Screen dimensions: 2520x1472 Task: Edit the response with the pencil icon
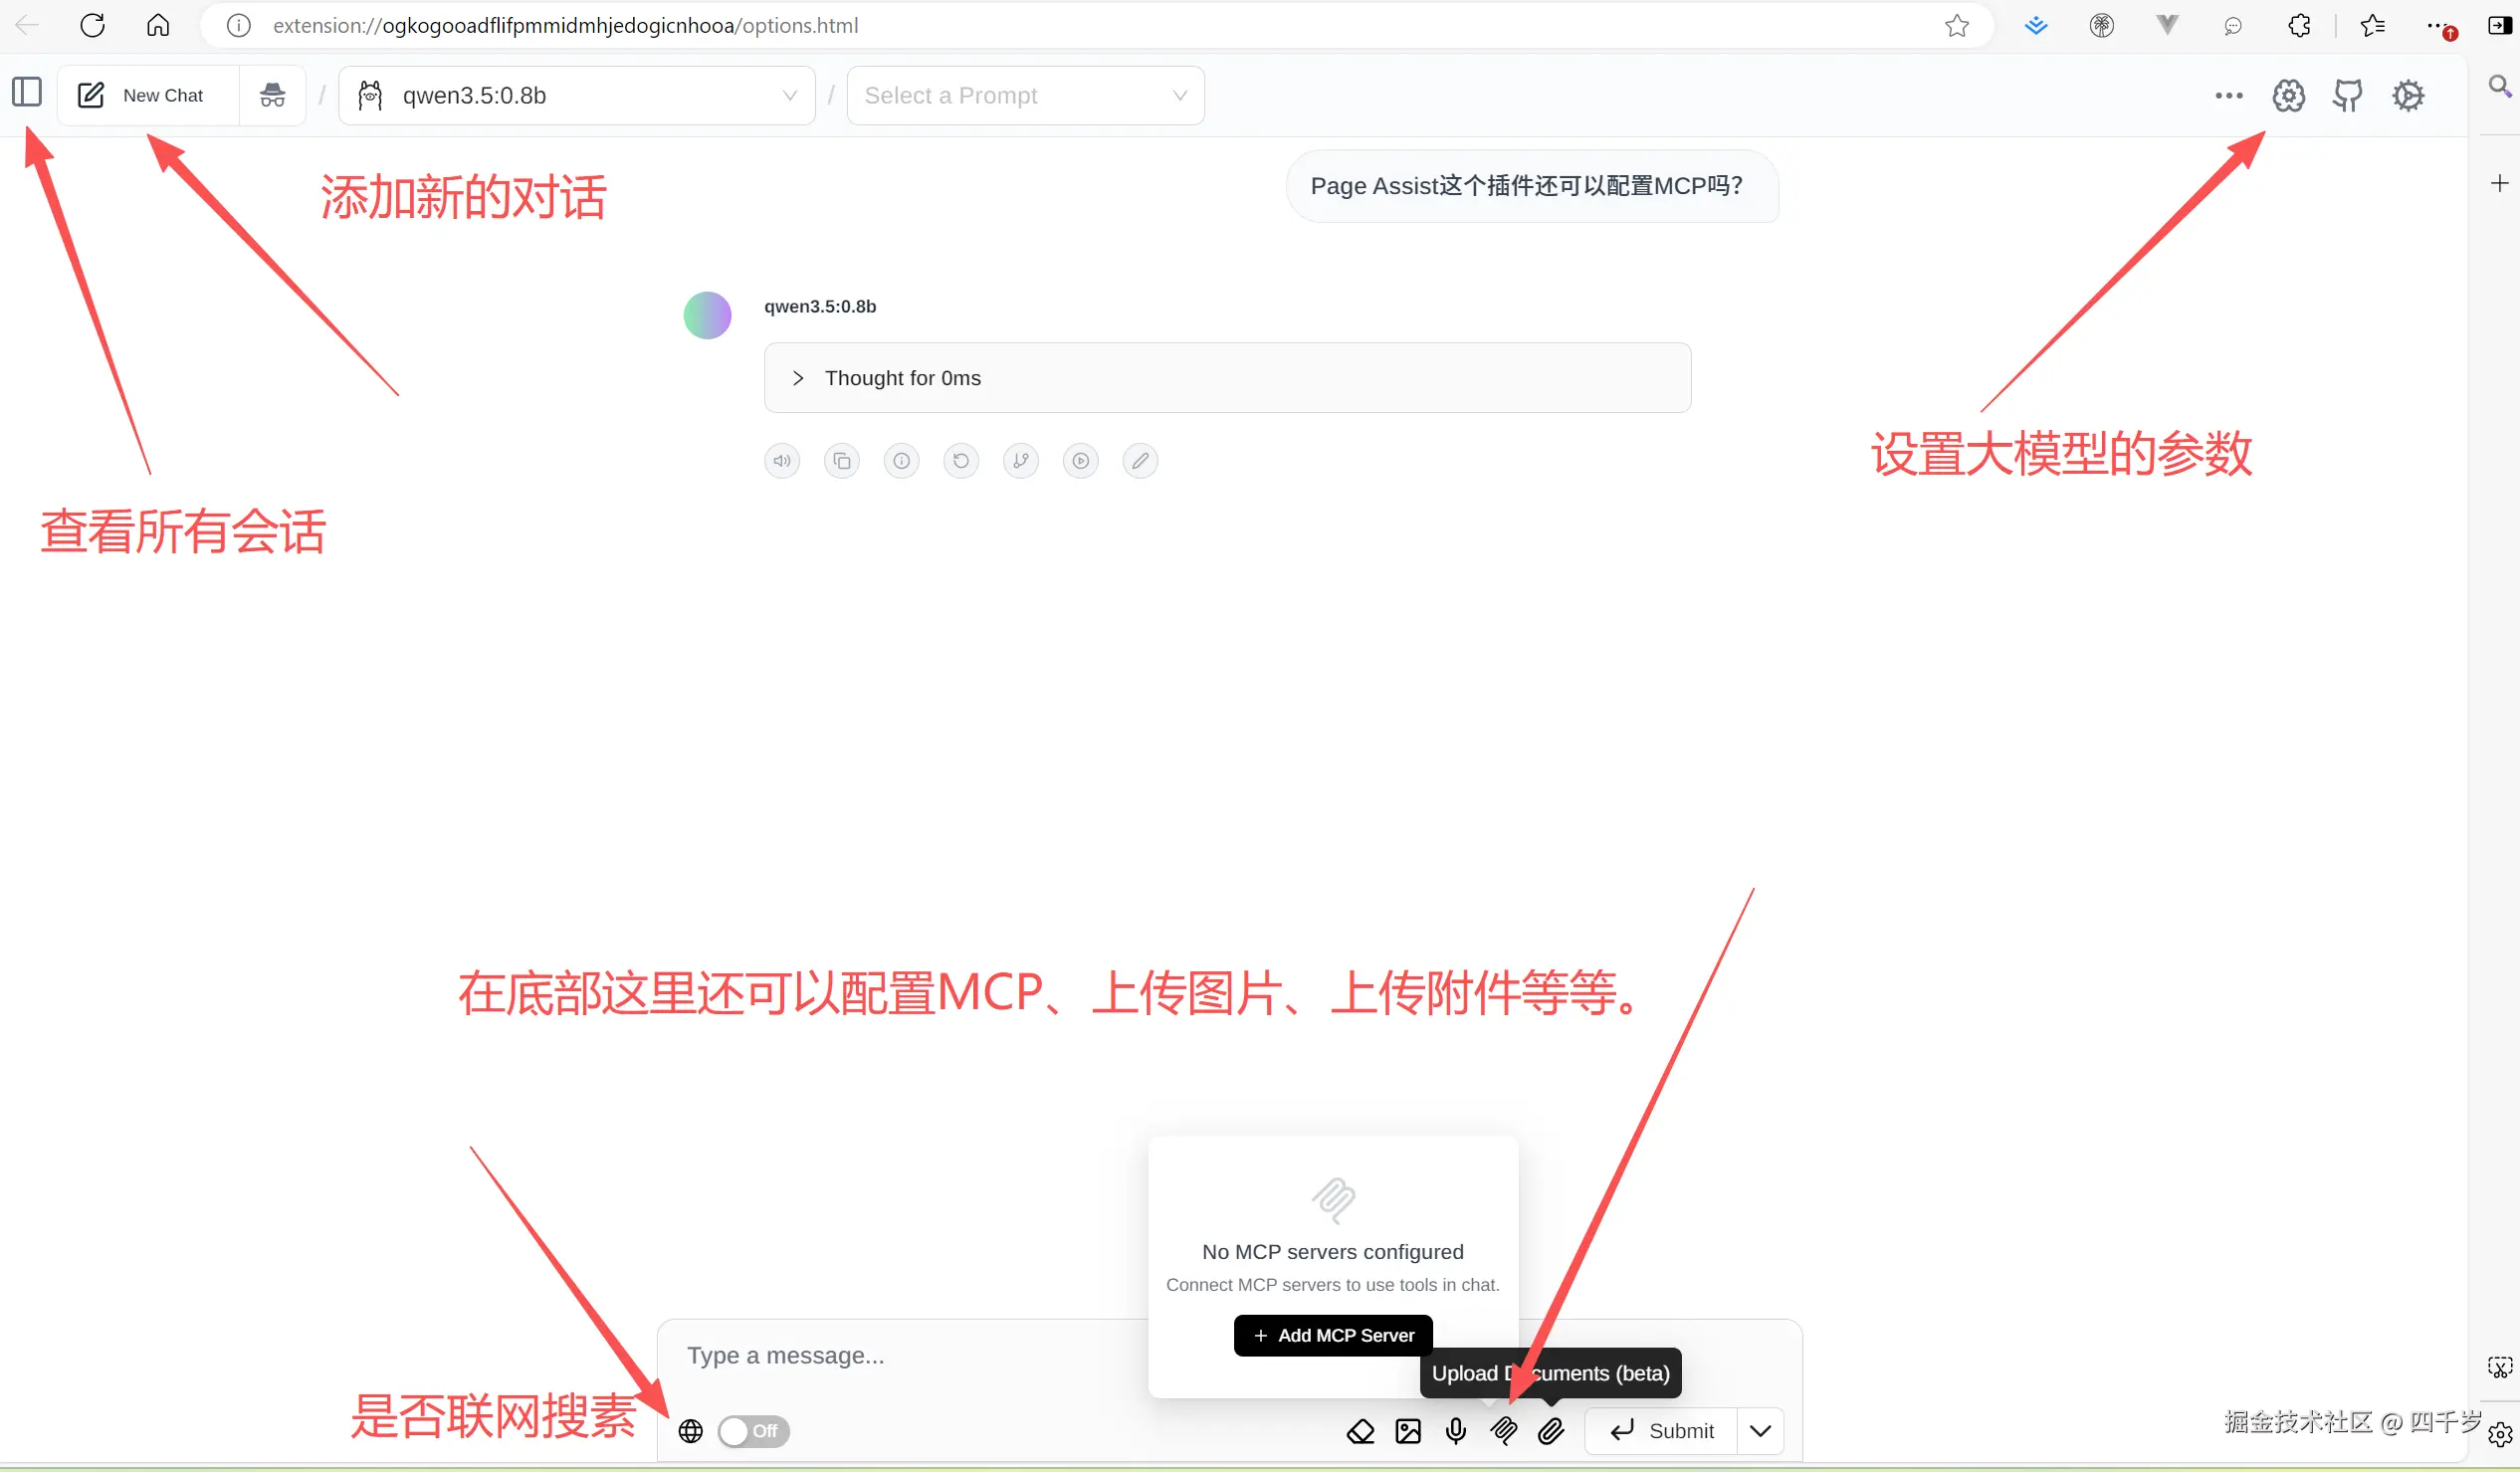click(1140, 460)
